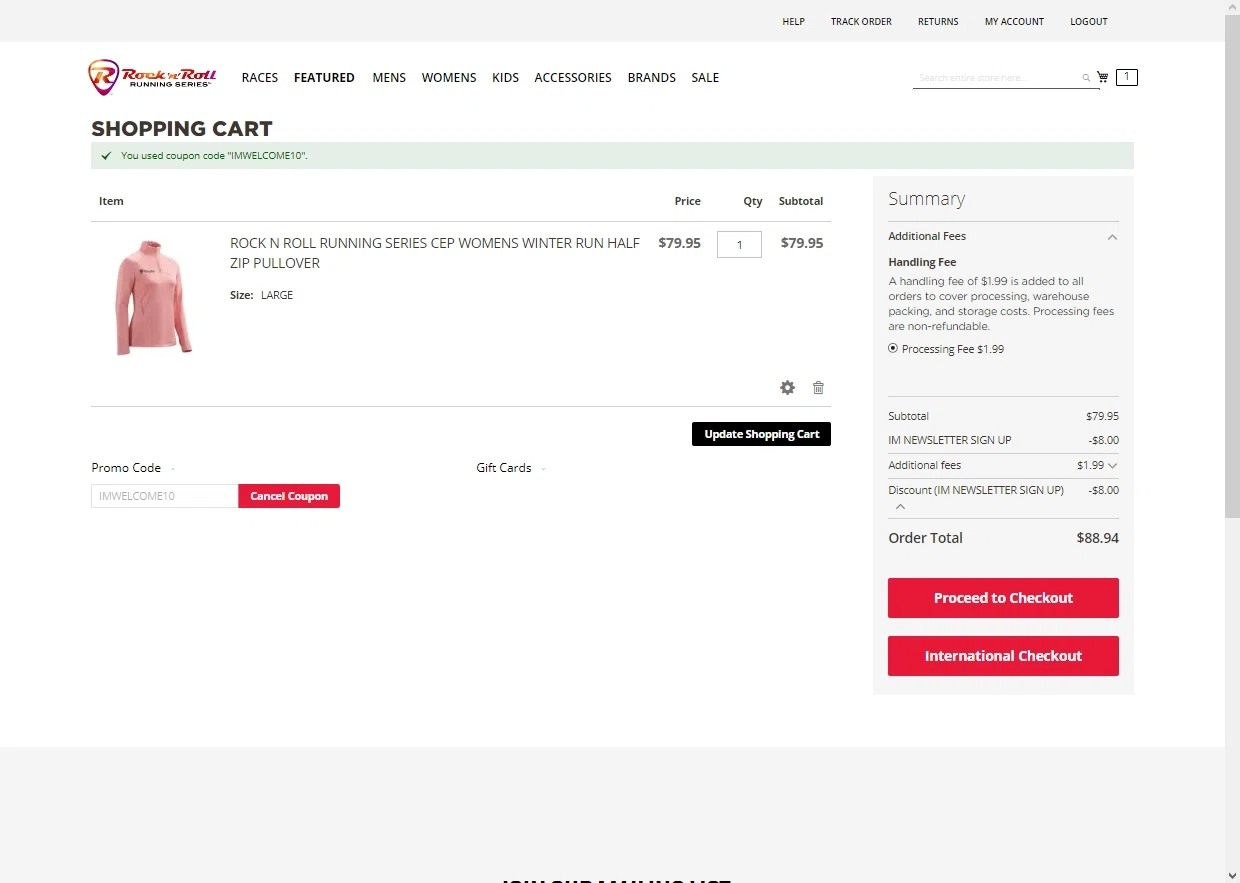Image resolution: width=1240 pixels, height=883 pixels.
Task: Click the Order Total $88.94 amount
Action: pyautogui.click(x=1097, y=538)
